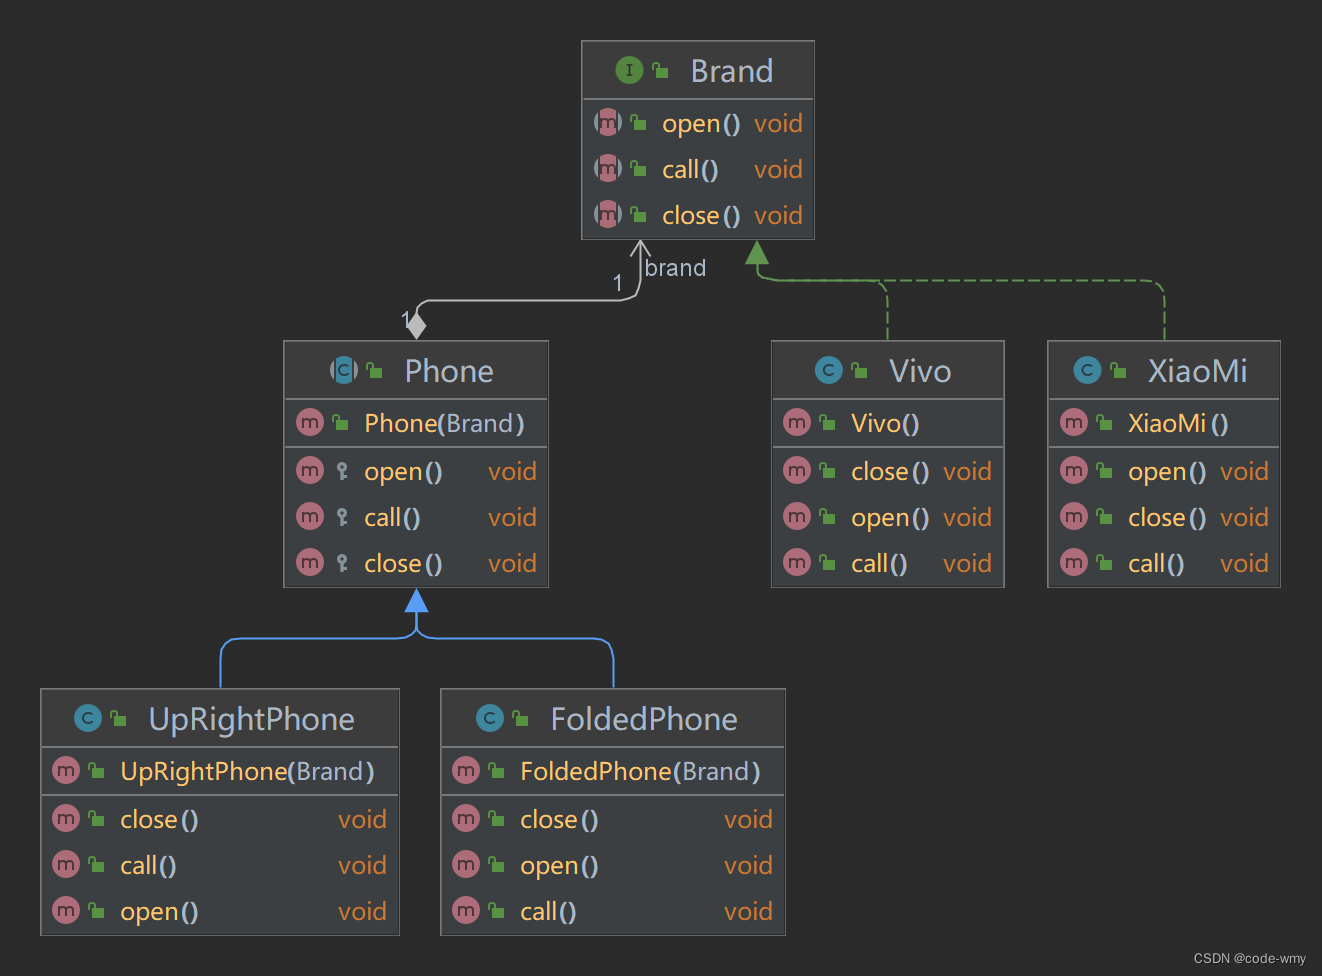Select open() method in FoldedPhone box
This screenshot has width=1322, height=976.
613,865
